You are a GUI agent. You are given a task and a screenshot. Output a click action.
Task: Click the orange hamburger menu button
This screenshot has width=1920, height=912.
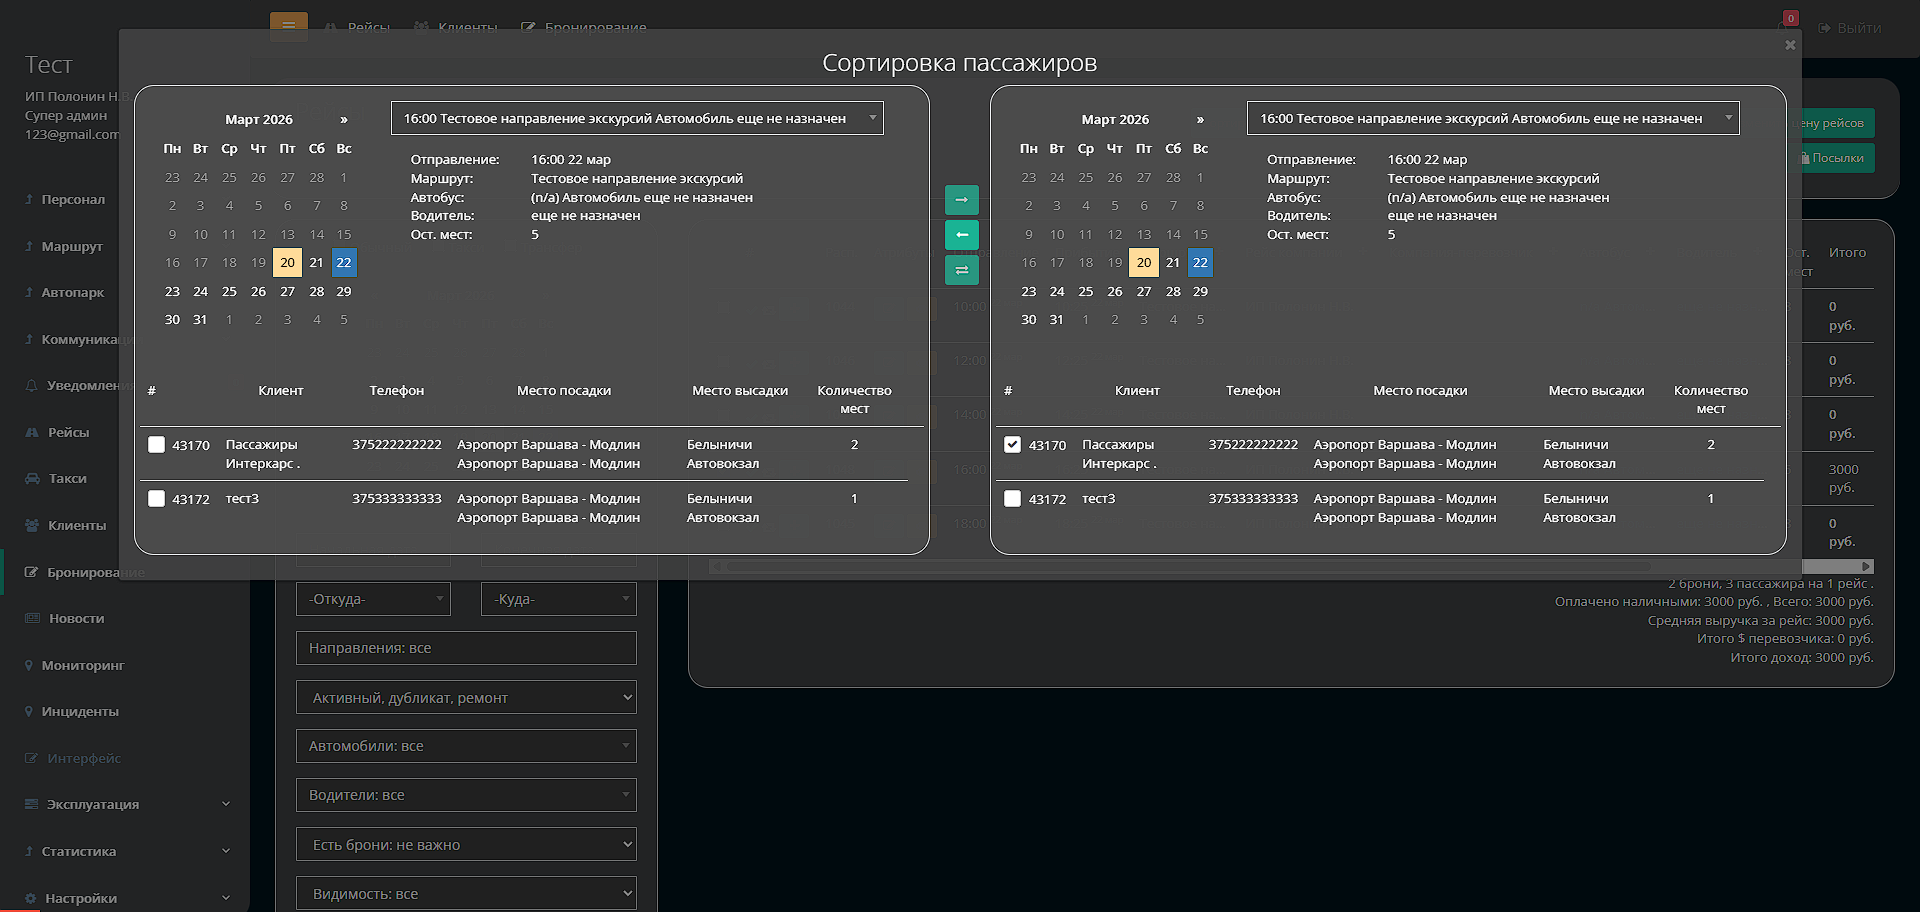288,26
